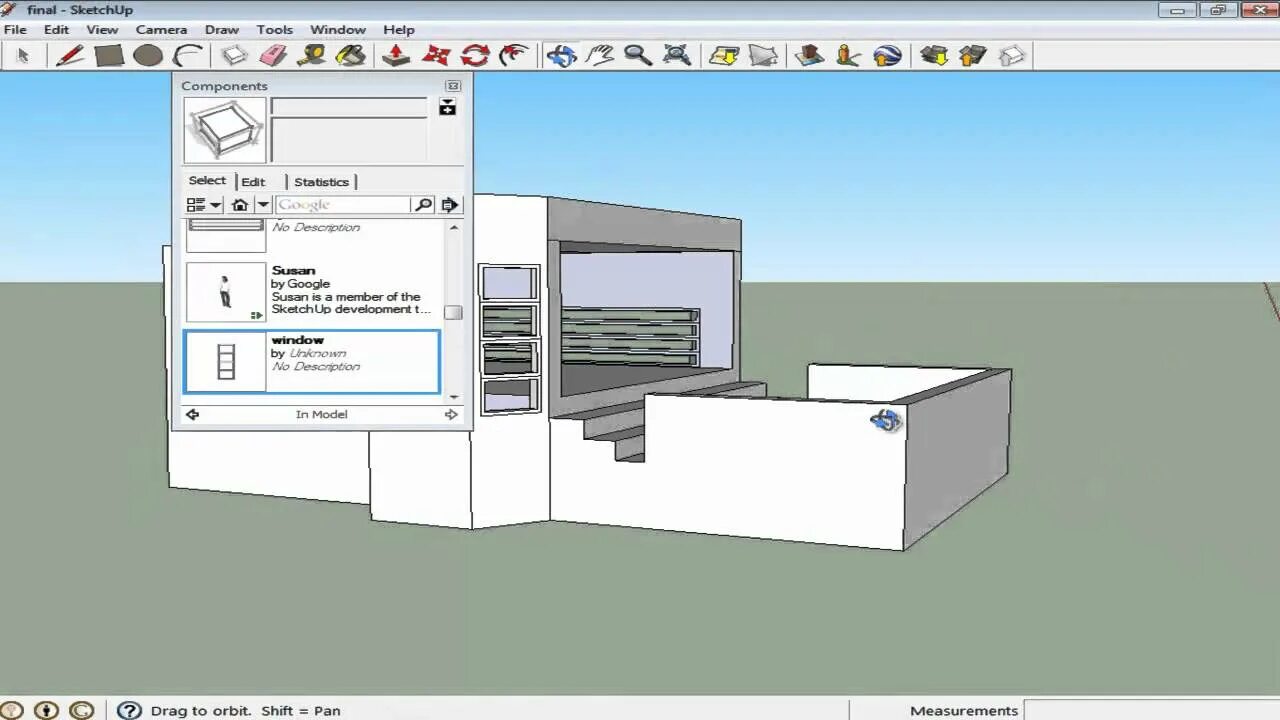Select the Rotate tool
1280x720 pixels.
[475, 55]
